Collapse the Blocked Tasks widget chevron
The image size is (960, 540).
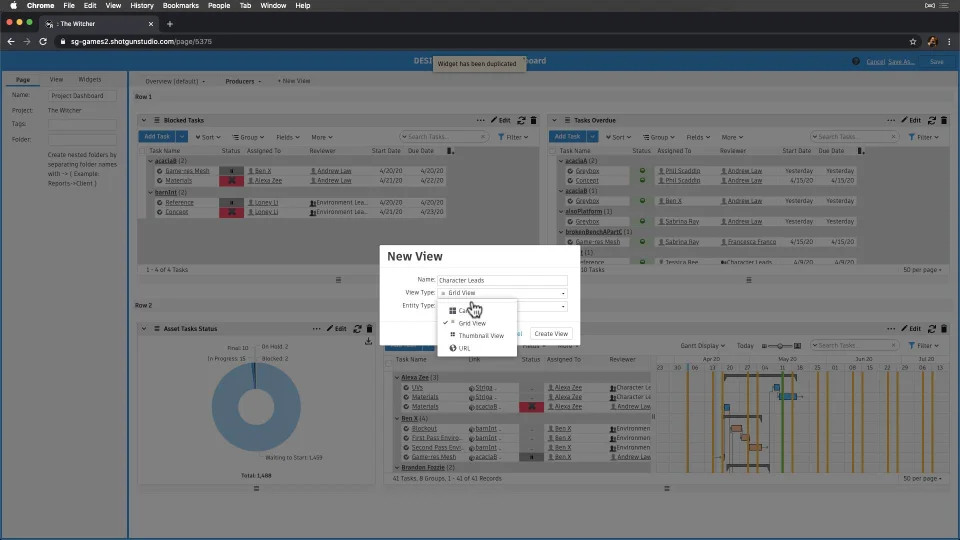pyautogui.click(x=144, y=121)
